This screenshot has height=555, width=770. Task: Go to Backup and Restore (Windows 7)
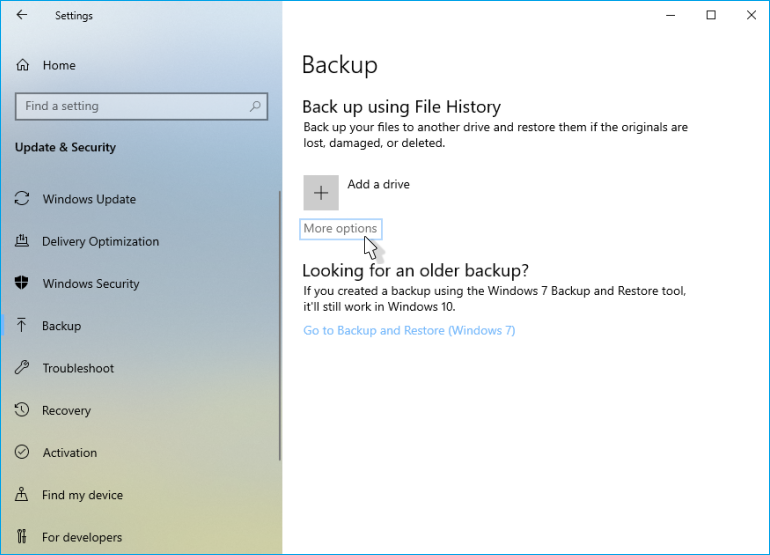[409, 330]
